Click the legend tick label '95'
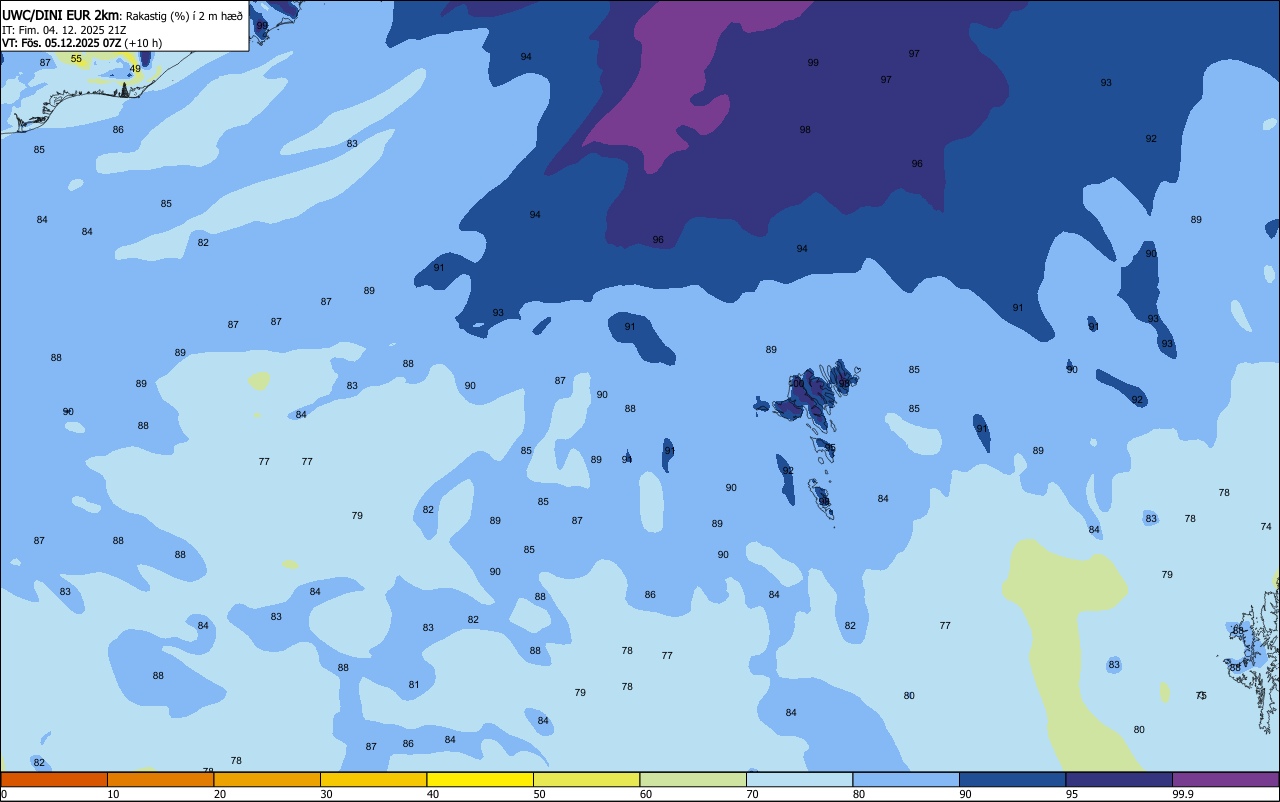This screenshot has width=1280, height=802. pyautogui.click(x=1072, y=794)
